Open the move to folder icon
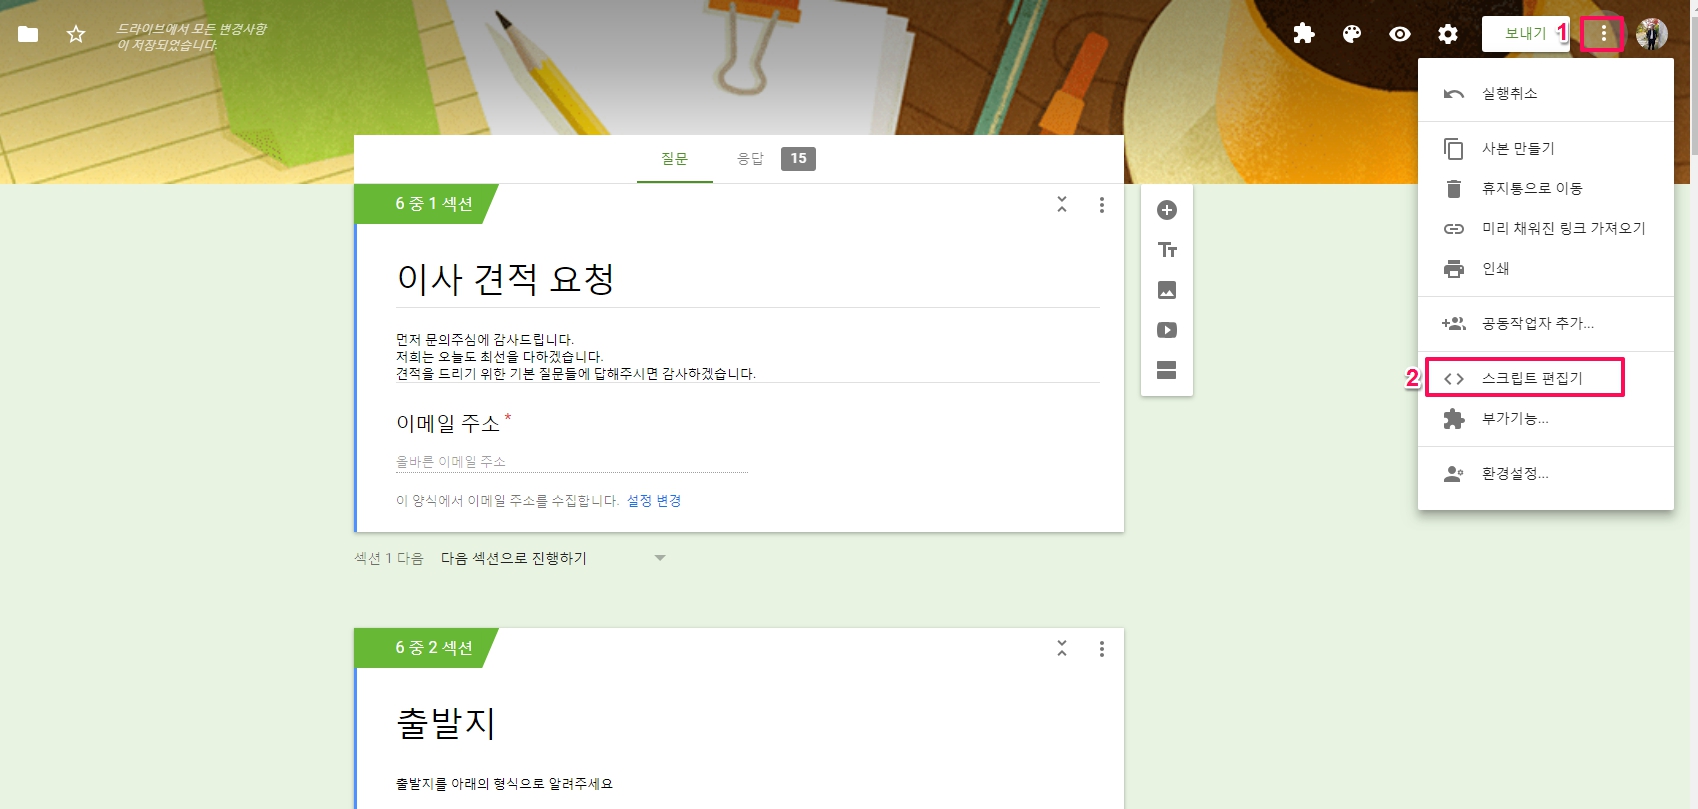1698x809 pixels. click(28, 34)
